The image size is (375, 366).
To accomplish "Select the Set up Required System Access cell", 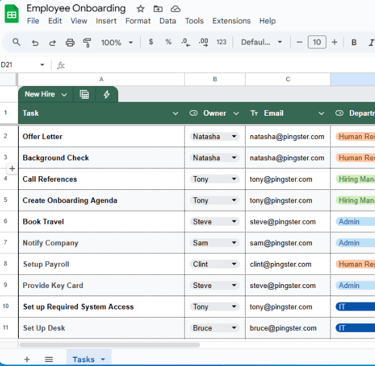I will (101, 307).
